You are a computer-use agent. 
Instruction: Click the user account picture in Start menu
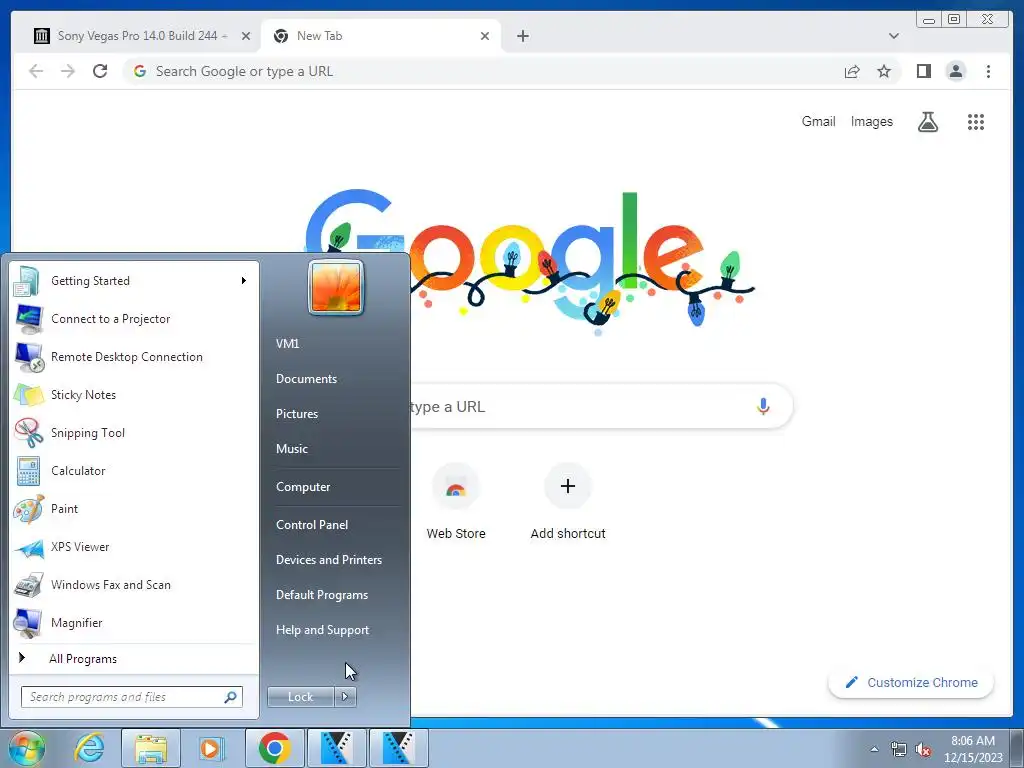click(x=336, y=287)
